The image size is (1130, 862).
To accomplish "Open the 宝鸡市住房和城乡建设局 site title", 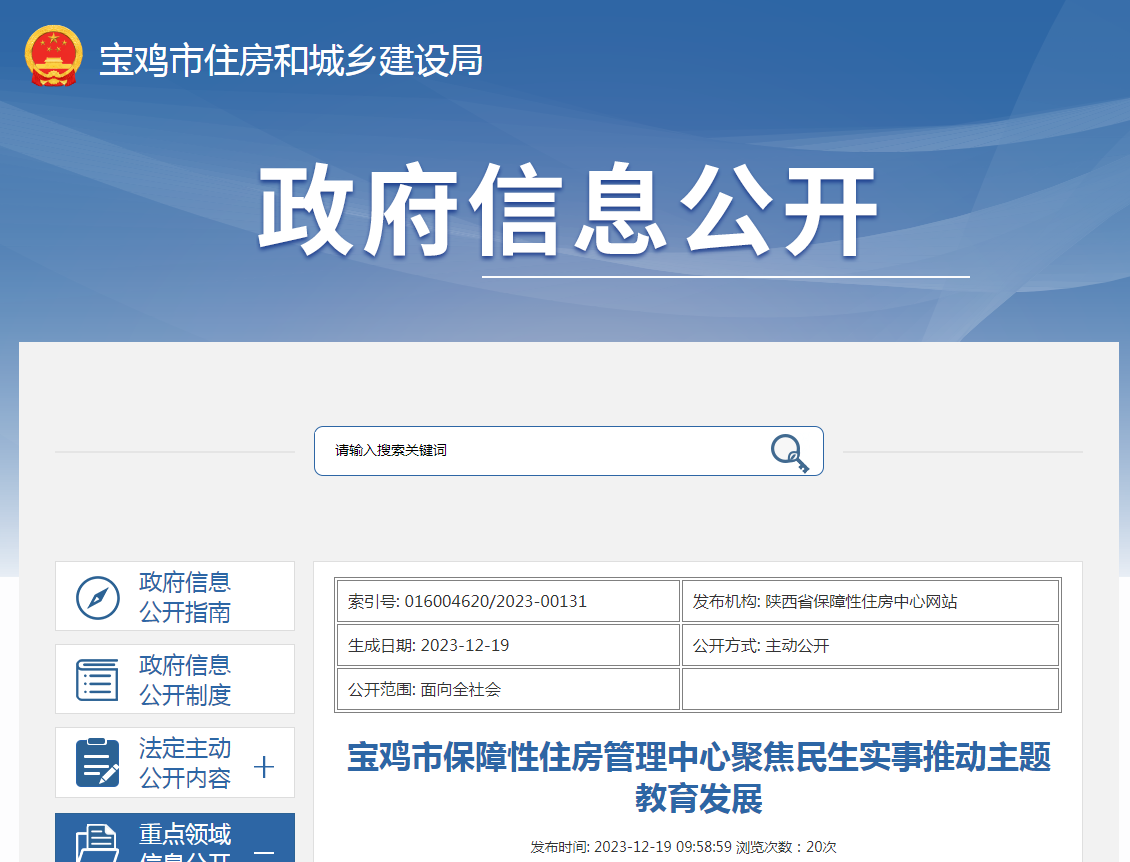I will (290, 61).
